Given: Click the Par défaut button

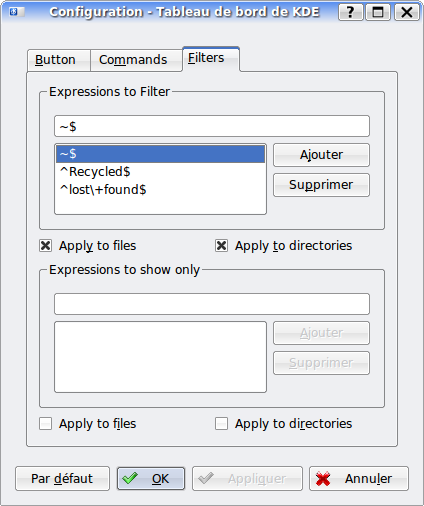Looking at the screenshot, I should [x=62, y=479].
